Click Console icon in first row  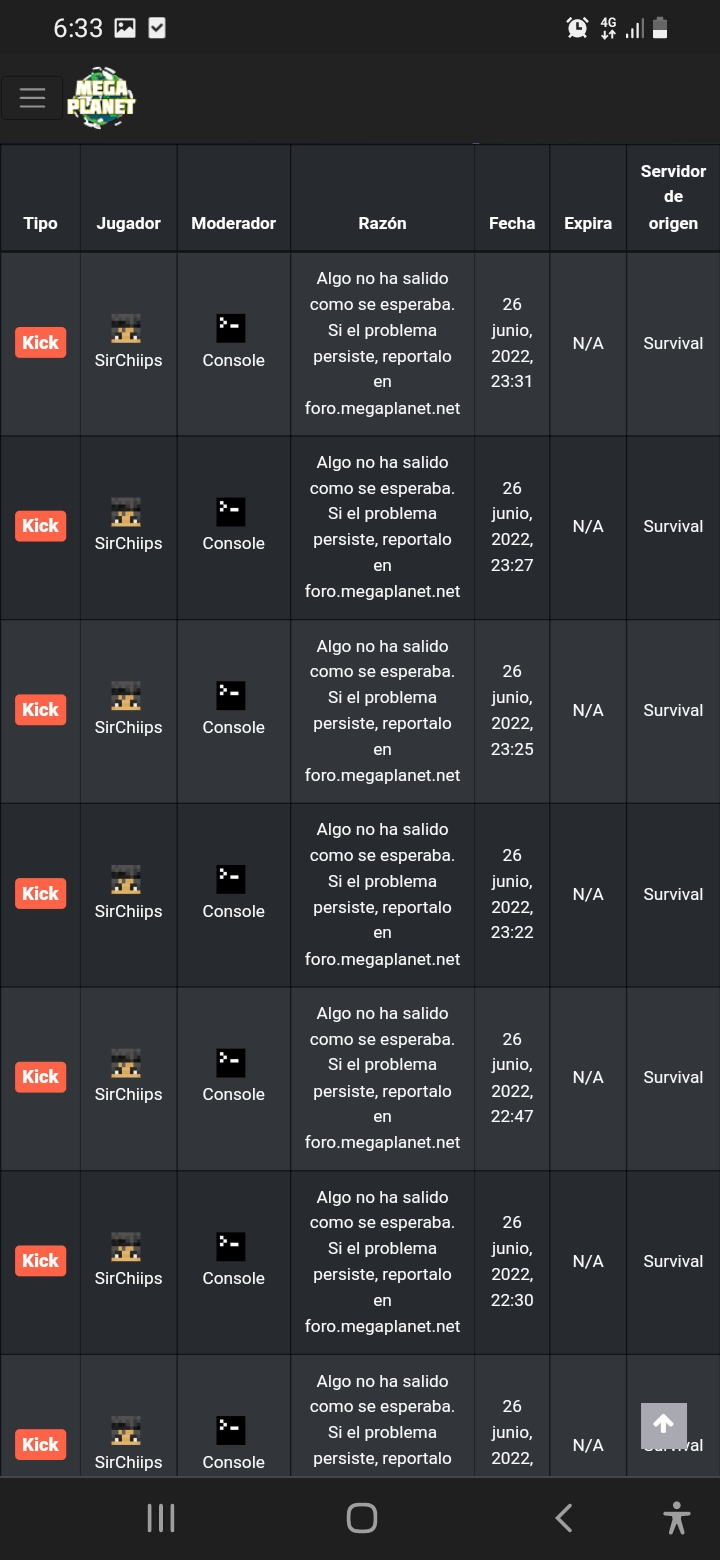click(231, 328)
